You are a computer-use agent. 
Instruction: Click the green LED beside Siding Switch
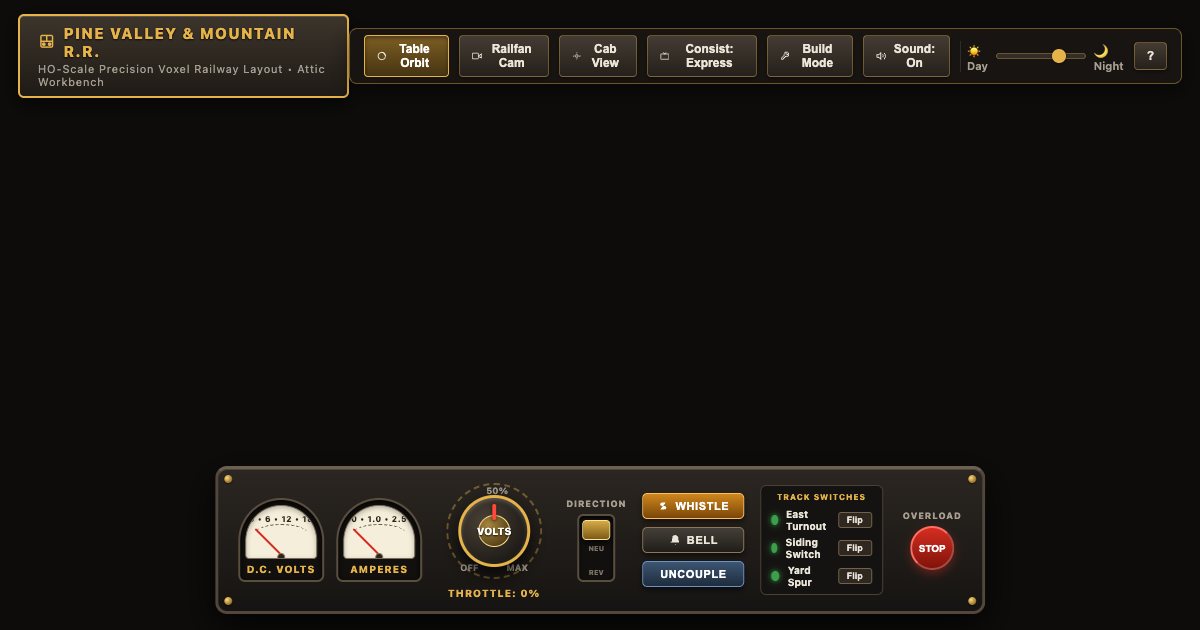(774, 548)
